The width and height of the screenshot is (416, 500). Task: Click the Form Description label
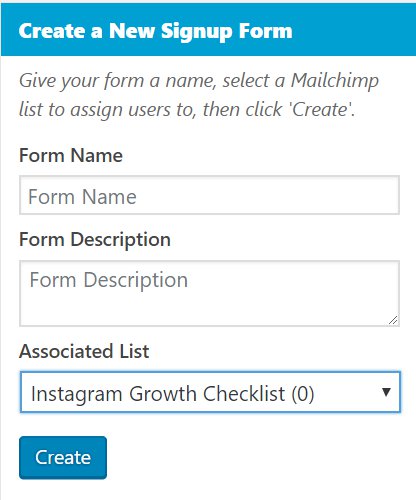(x=95, y=240)
